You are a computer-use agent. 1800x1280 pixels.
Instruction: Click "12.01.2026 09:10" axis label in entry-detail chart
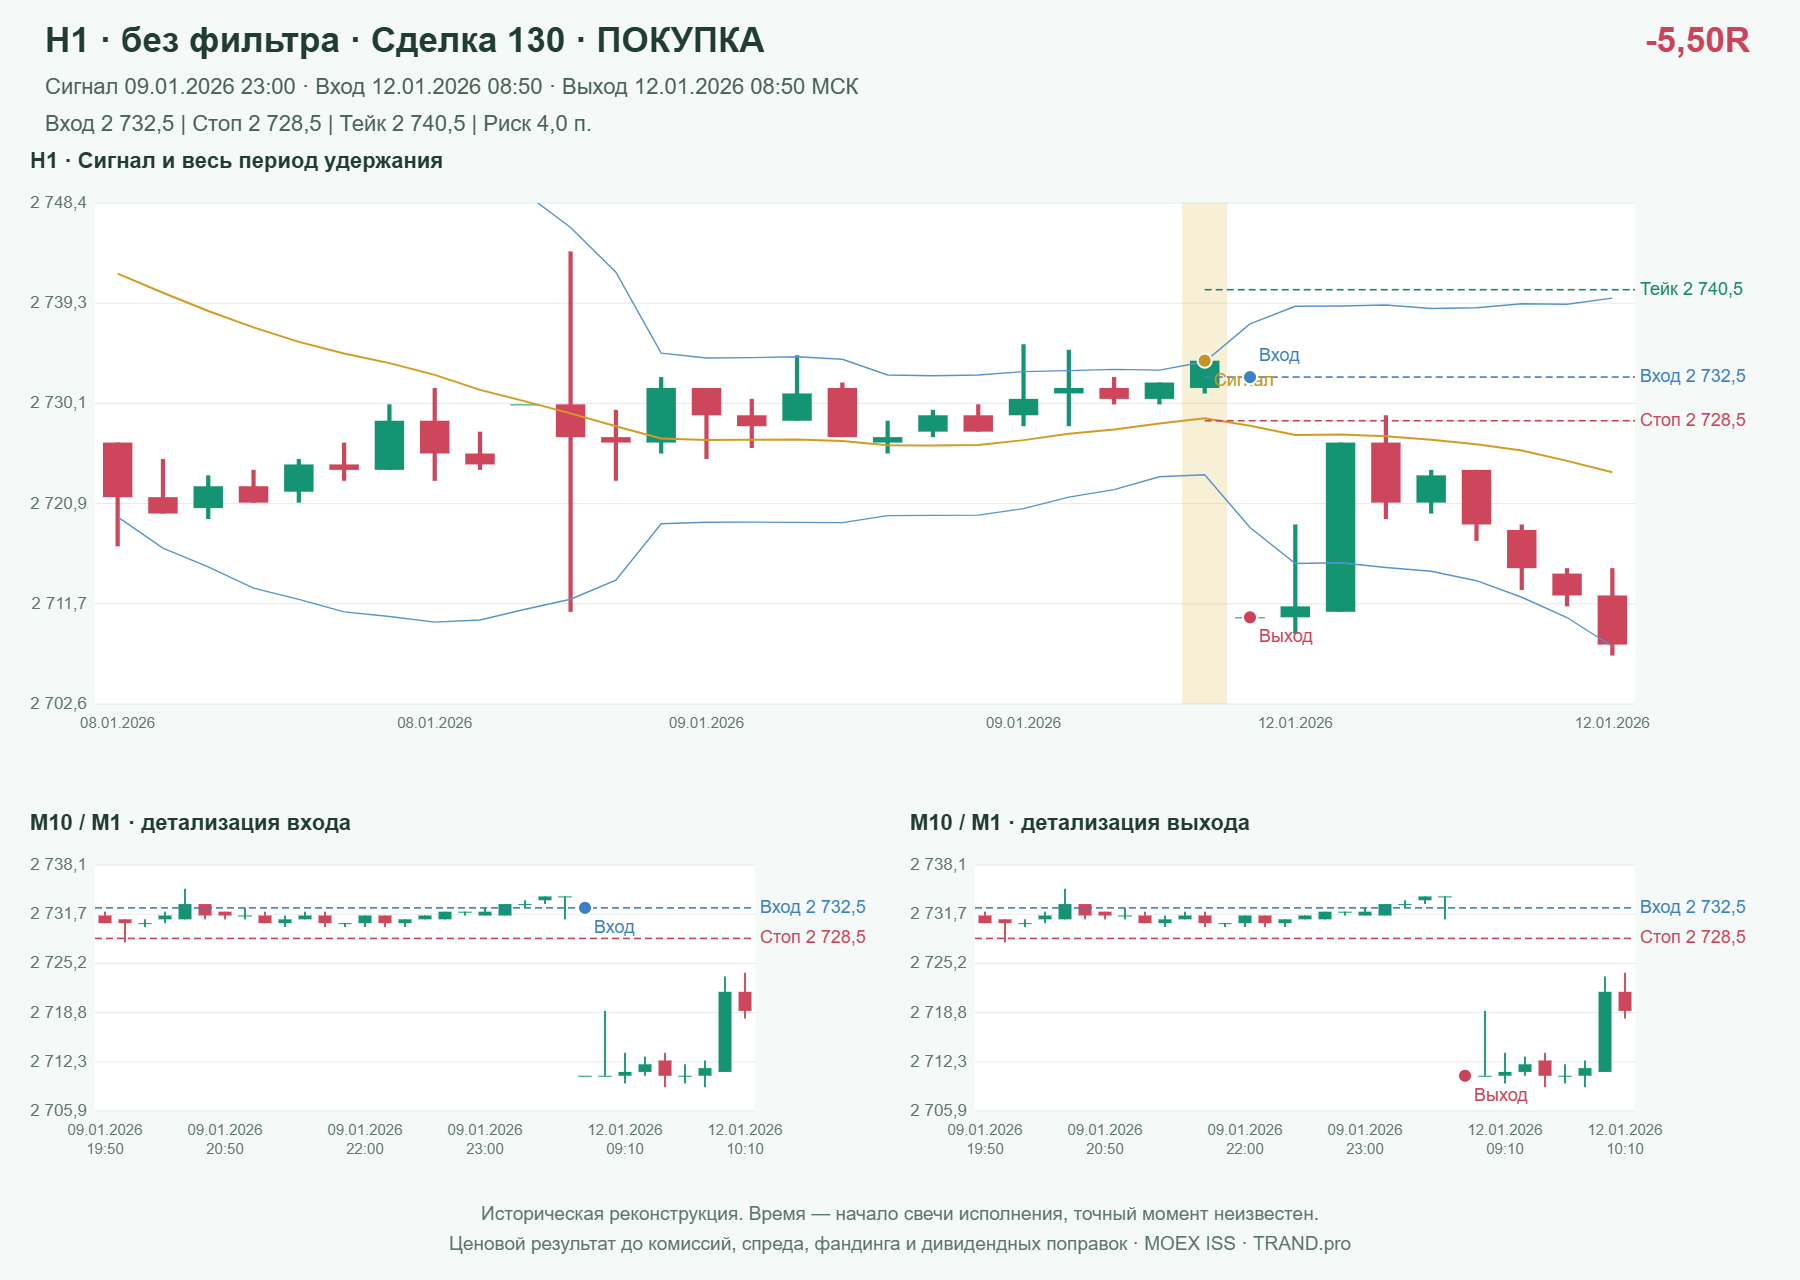(625, 1139)
